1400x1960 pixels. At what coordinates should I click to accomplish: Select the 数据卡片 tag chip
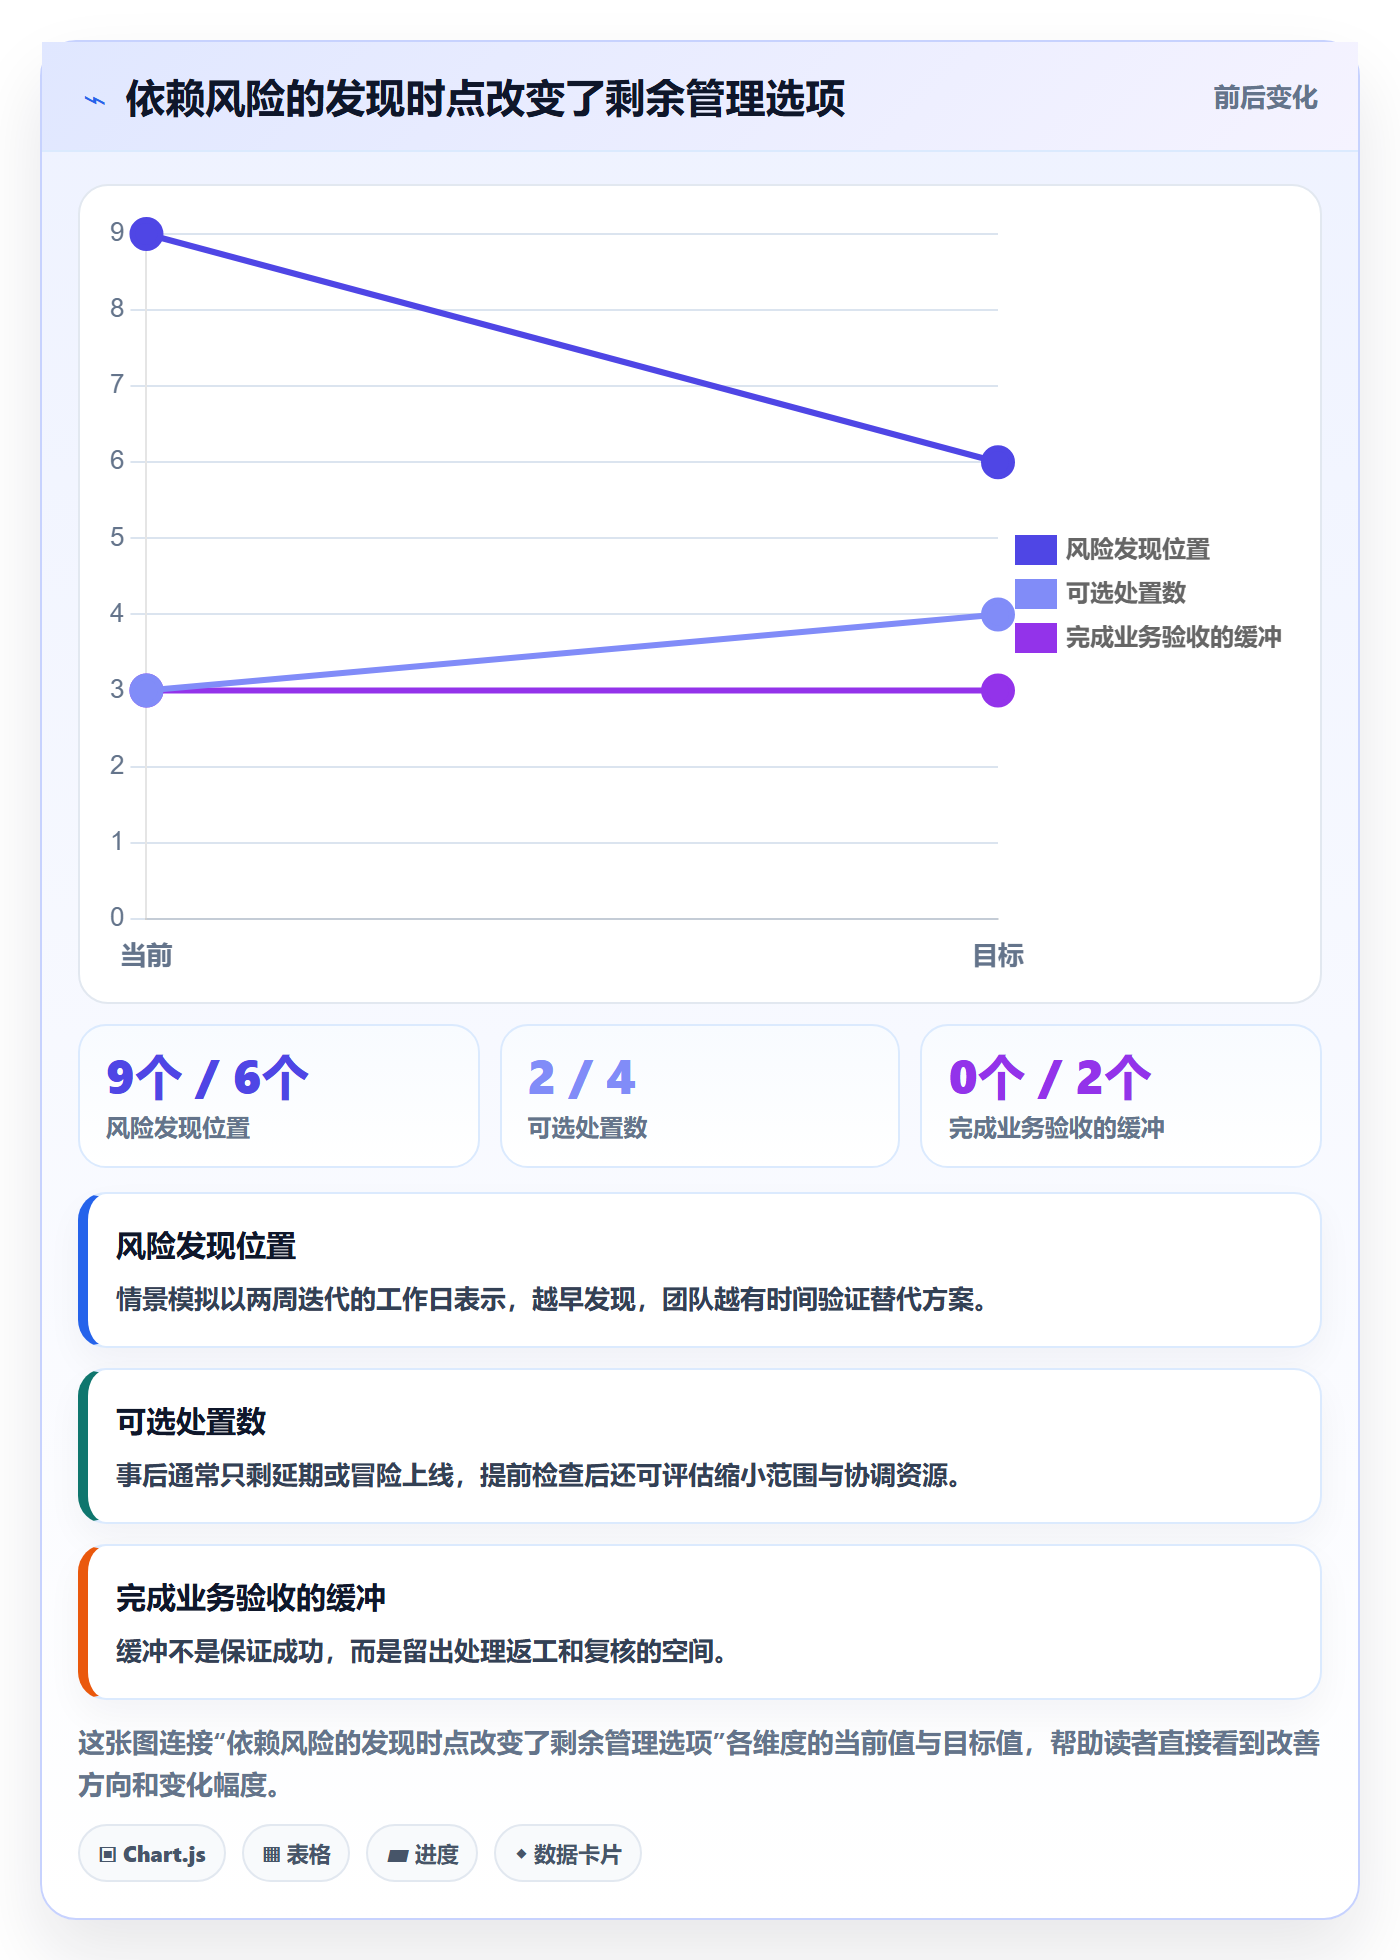pyautogui.click(x=568, y=1854)
